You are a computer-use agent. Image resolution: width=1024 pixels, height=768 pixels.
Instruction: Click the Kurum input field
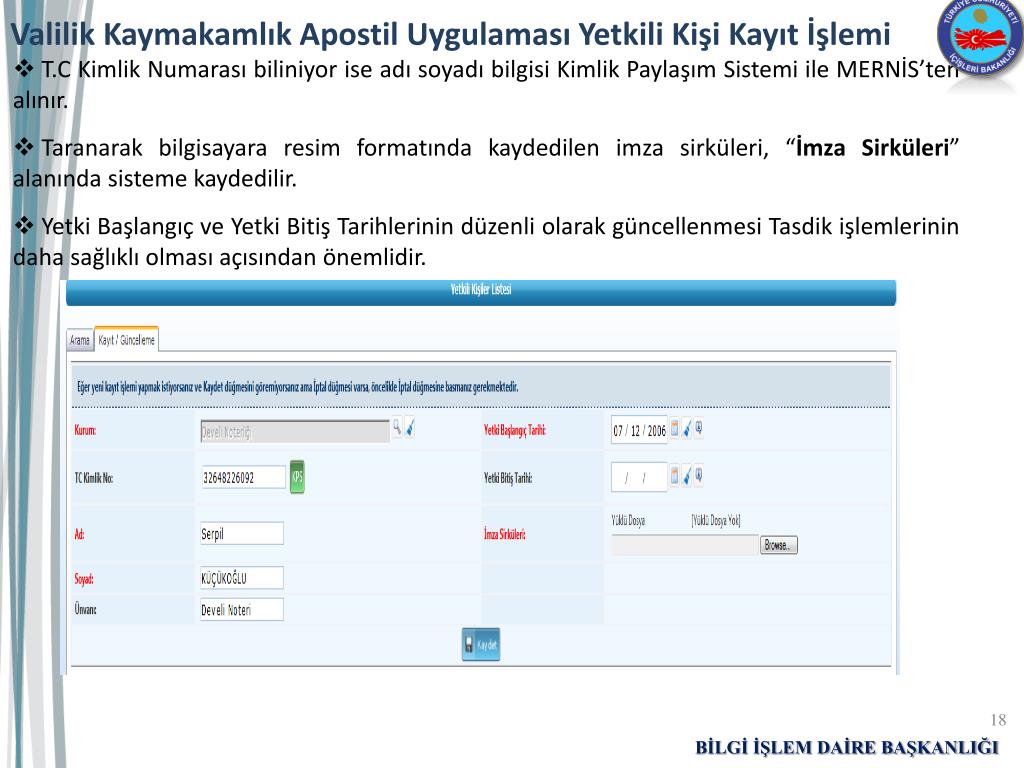pyautogui.click(x=295, y=431)
